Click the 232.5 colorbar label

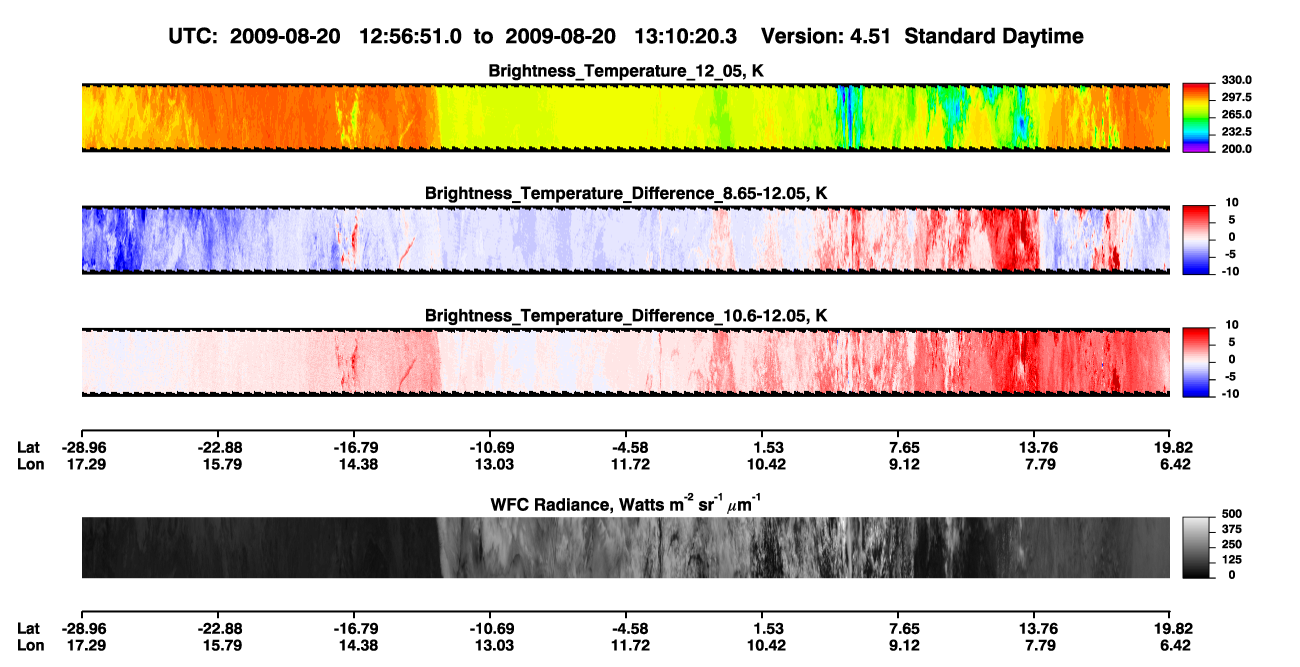click(x=1235, y=132)
